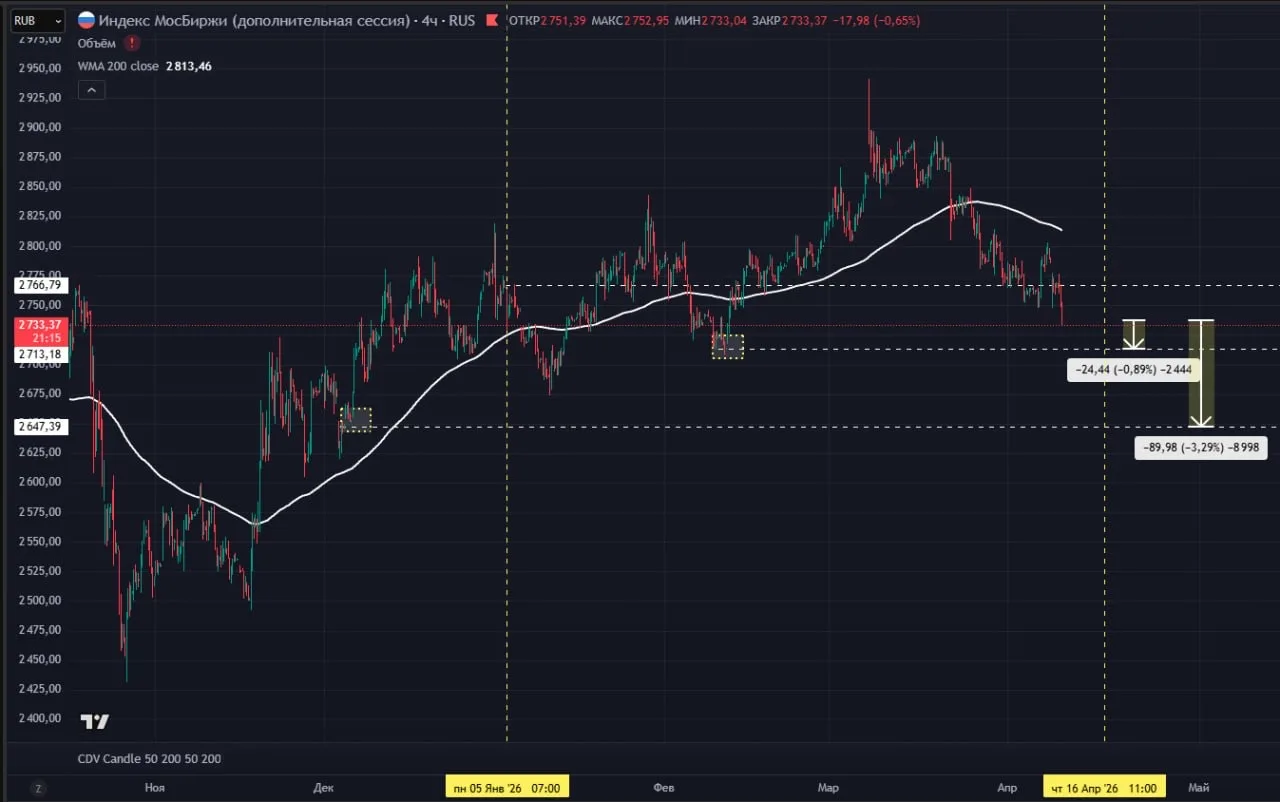Select the dotted rectangle drawing on the 2713,18 line
The image size is (1280, 802).
(728, 346)
